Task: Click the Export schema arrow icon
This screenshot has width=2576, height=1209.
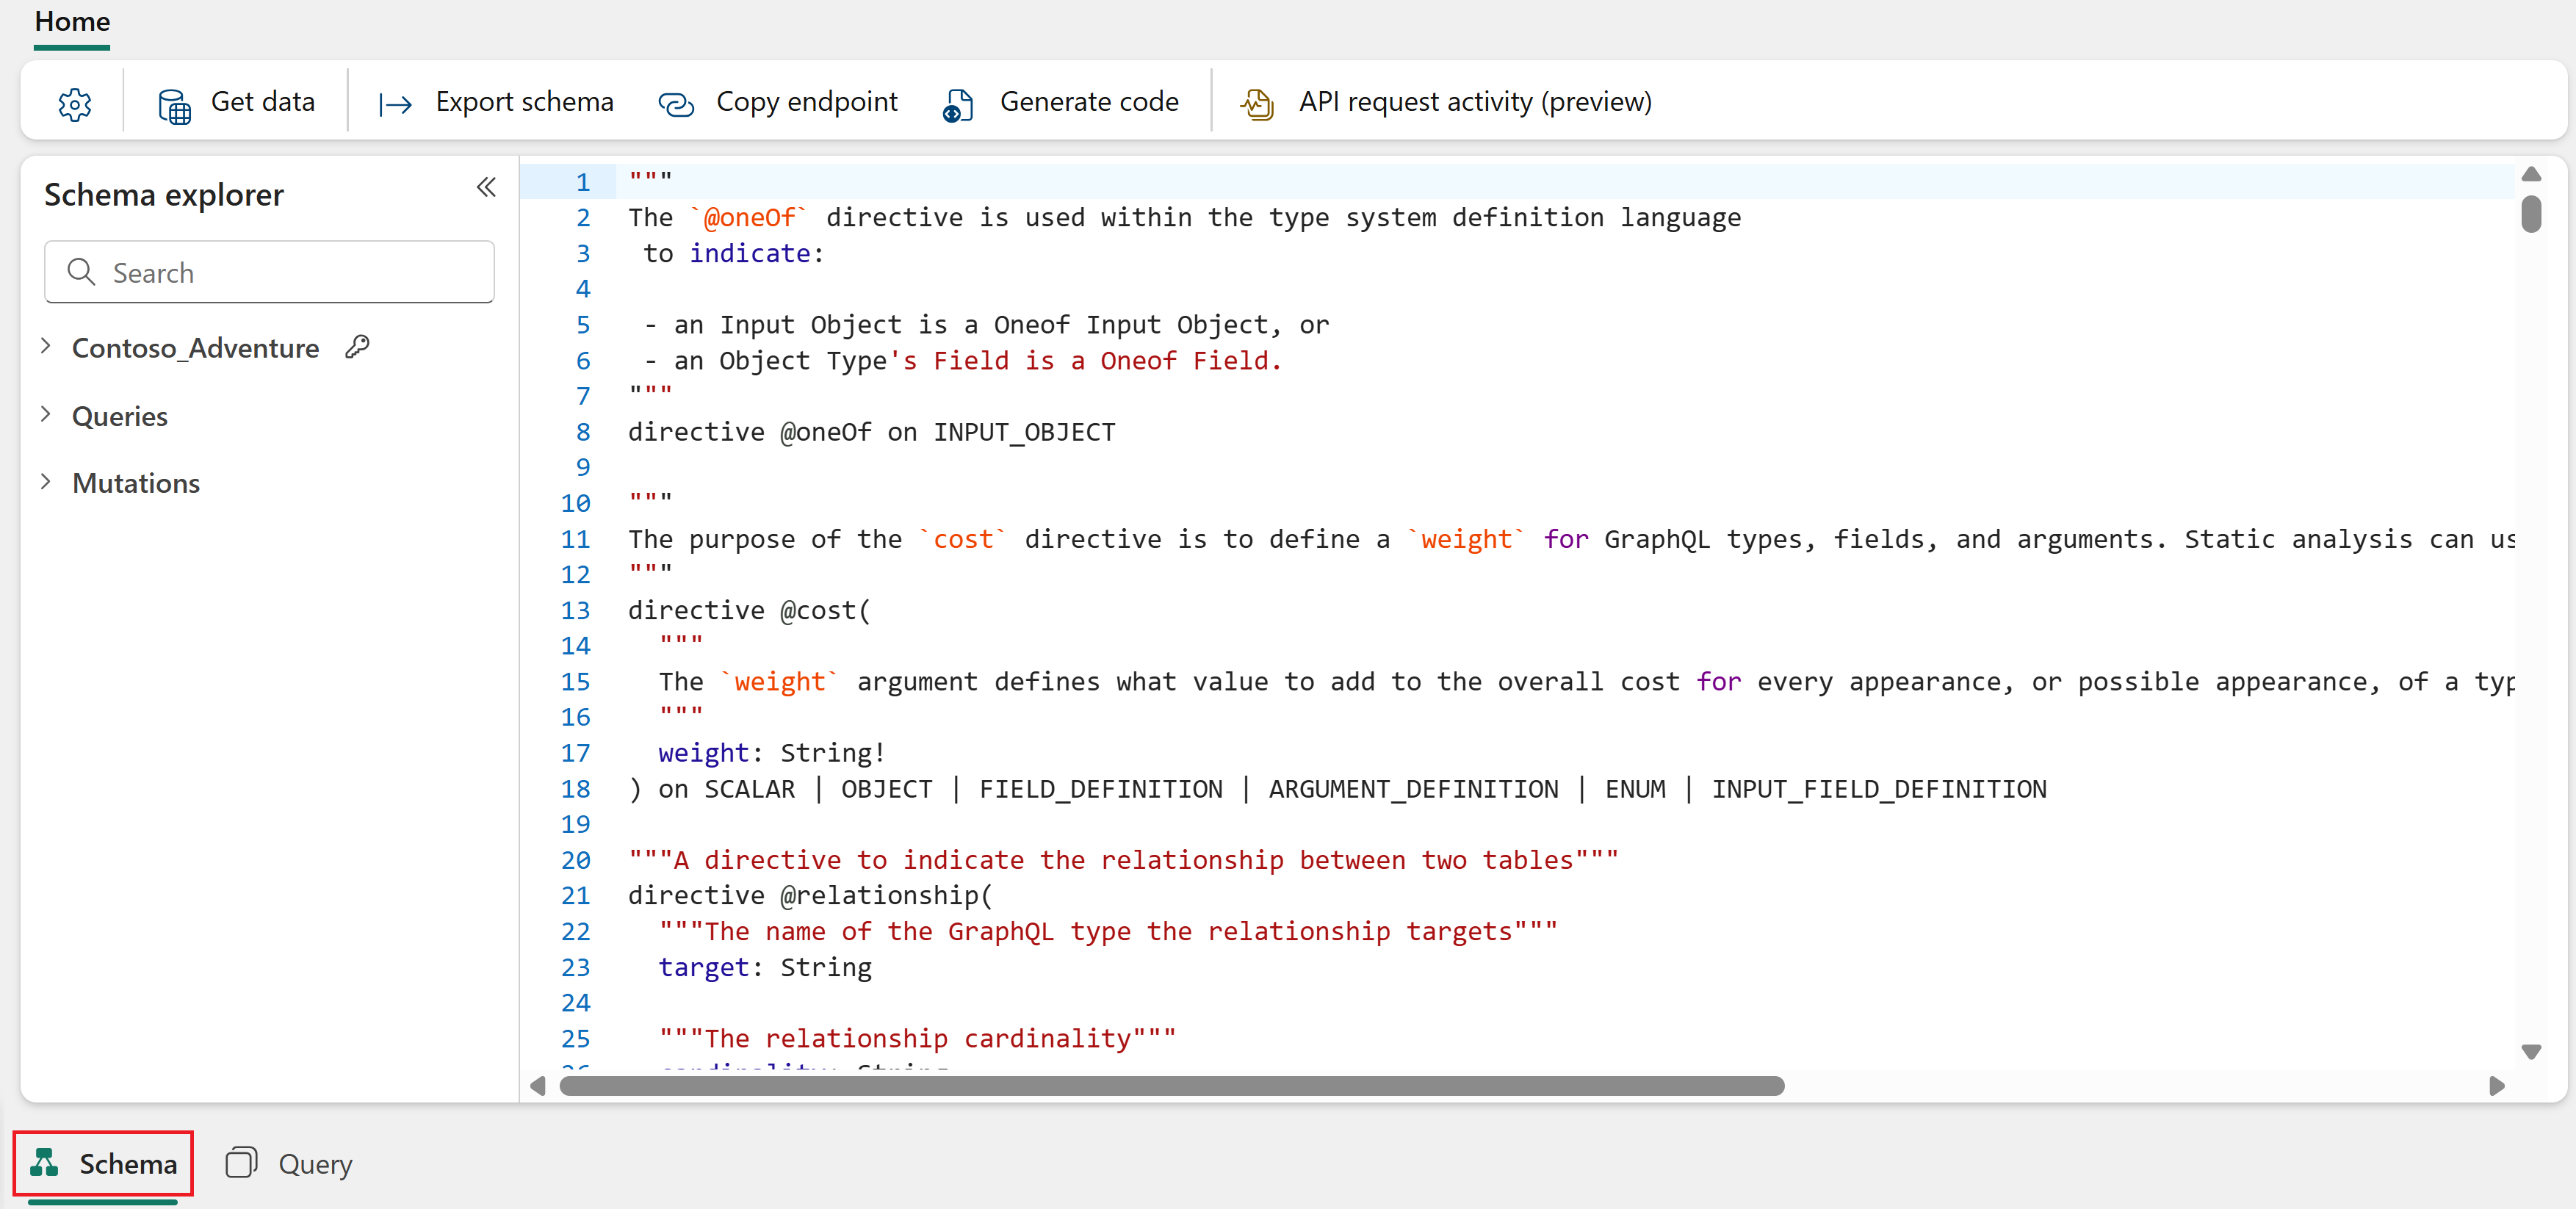Action: point(395,104)
